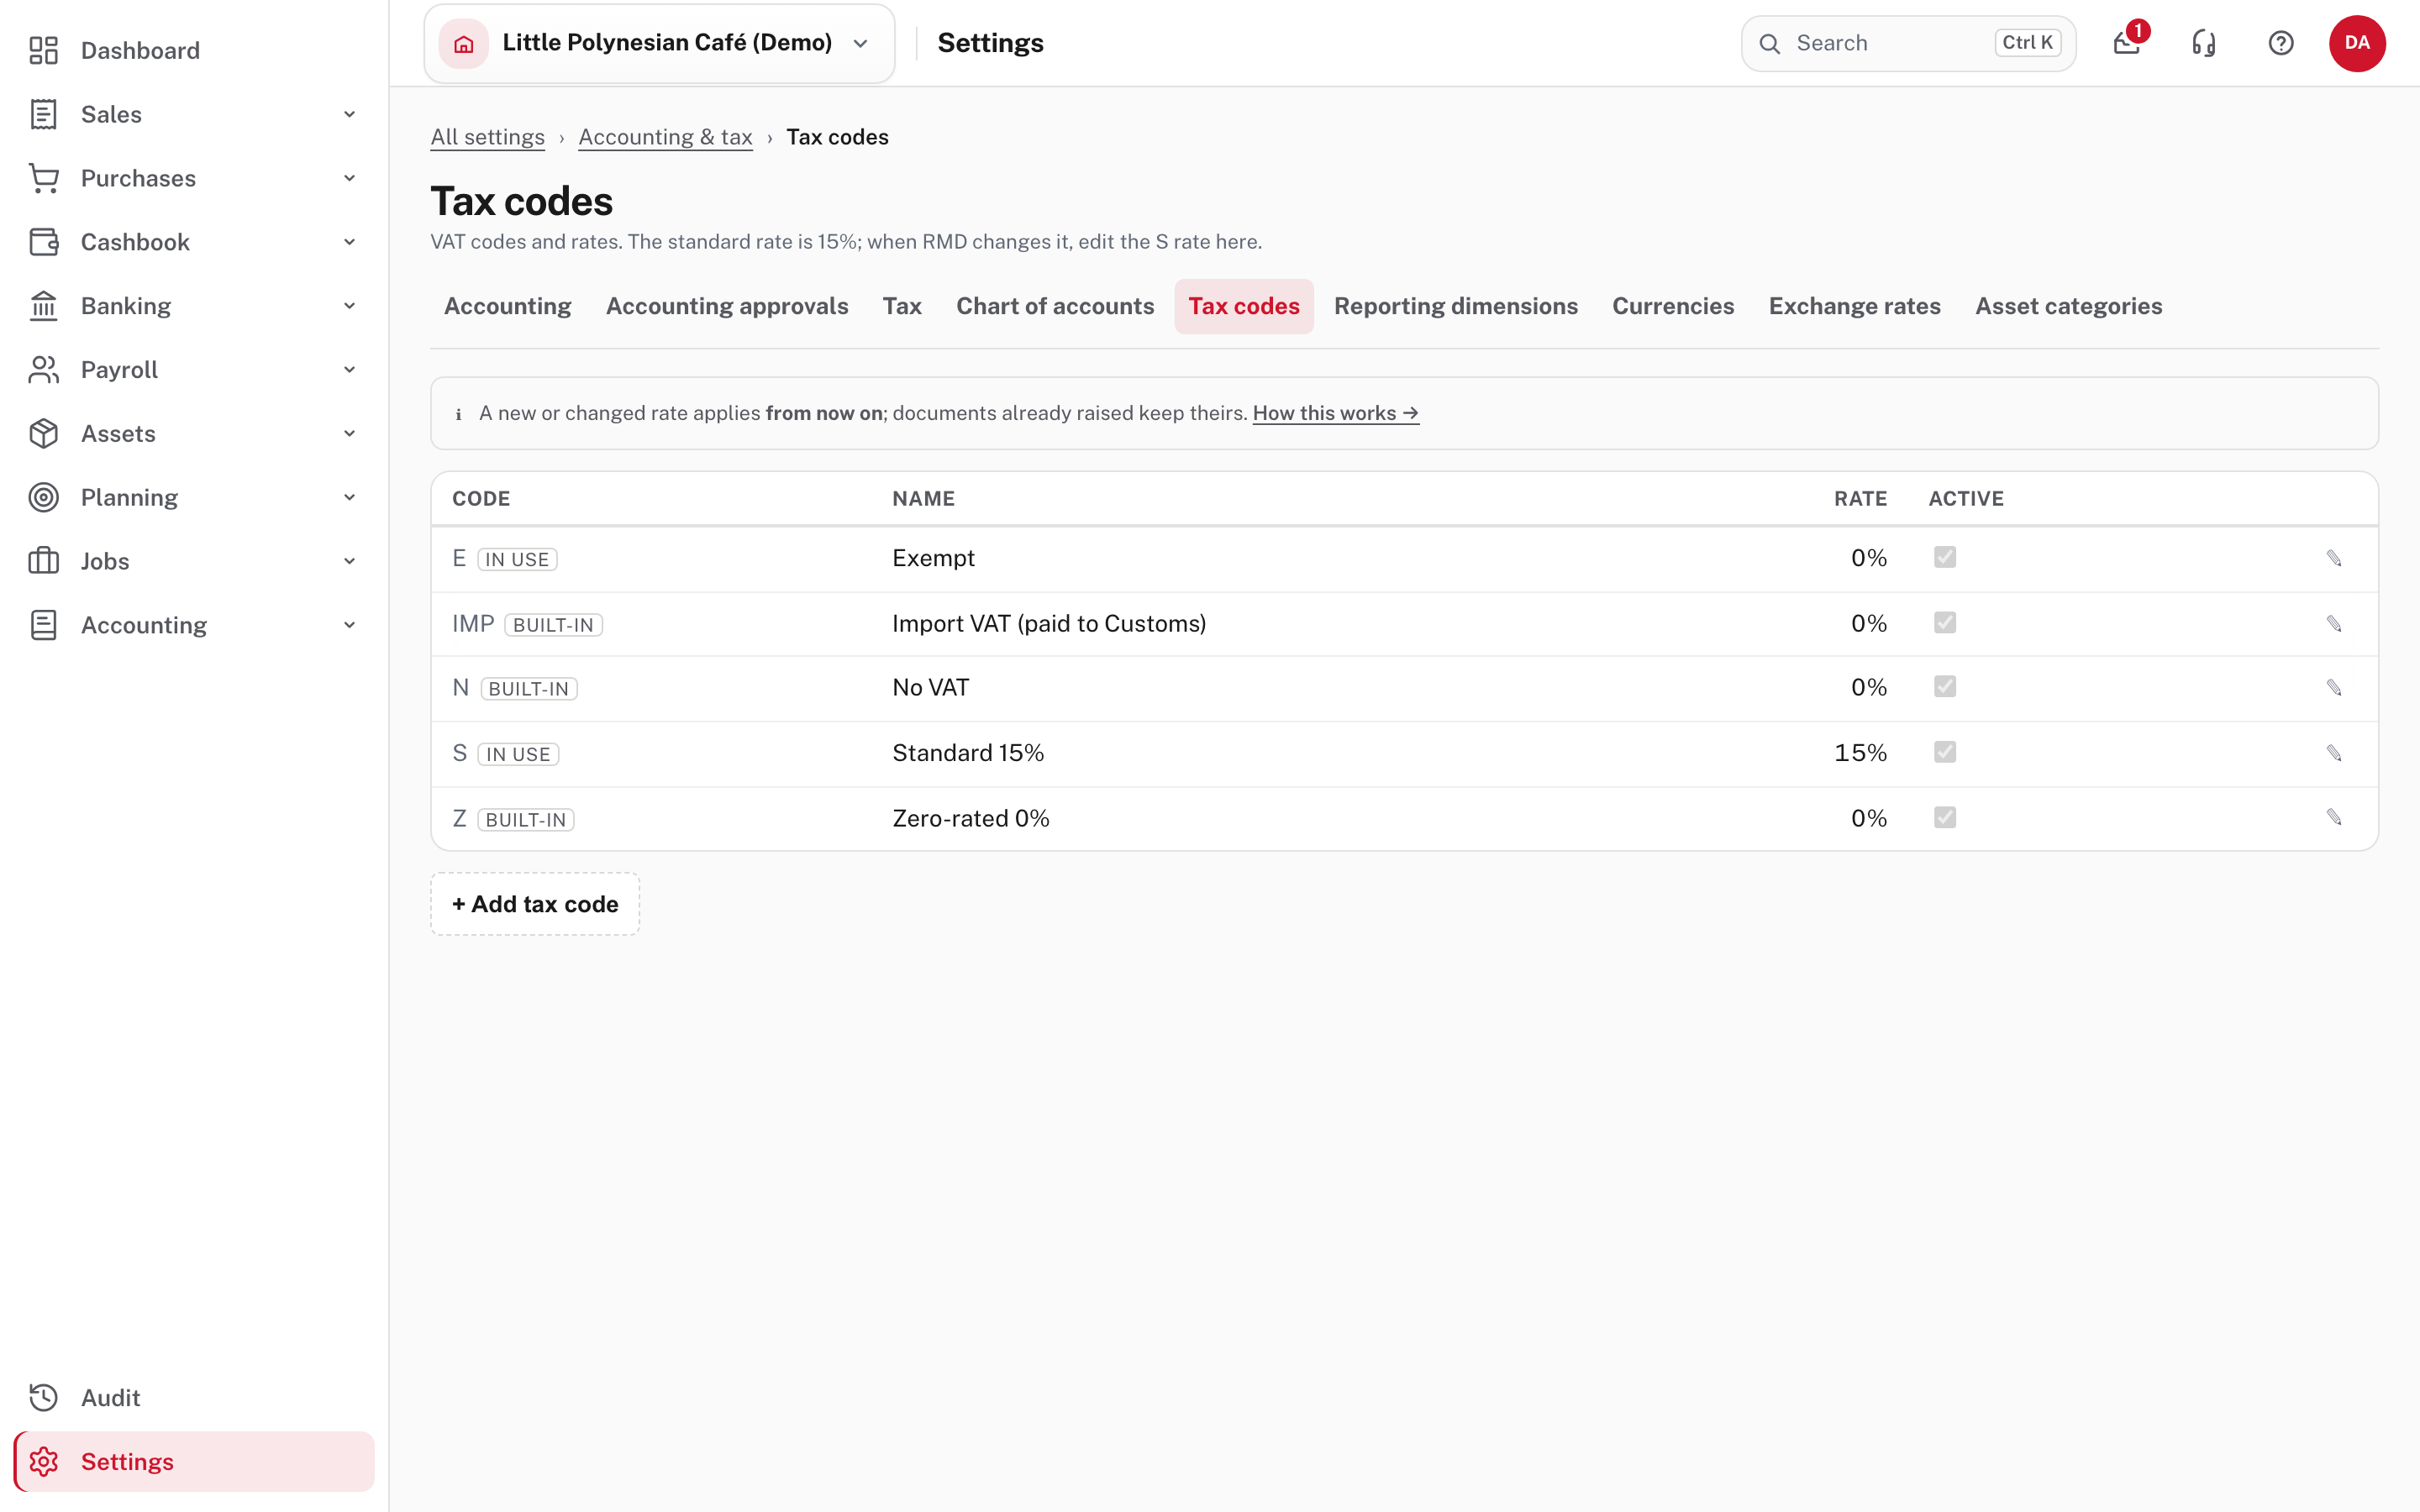The height and width of the screenshot is (1512, 2420).
Task: Click the support headset icon
Action: click(x=2204, y=43)
